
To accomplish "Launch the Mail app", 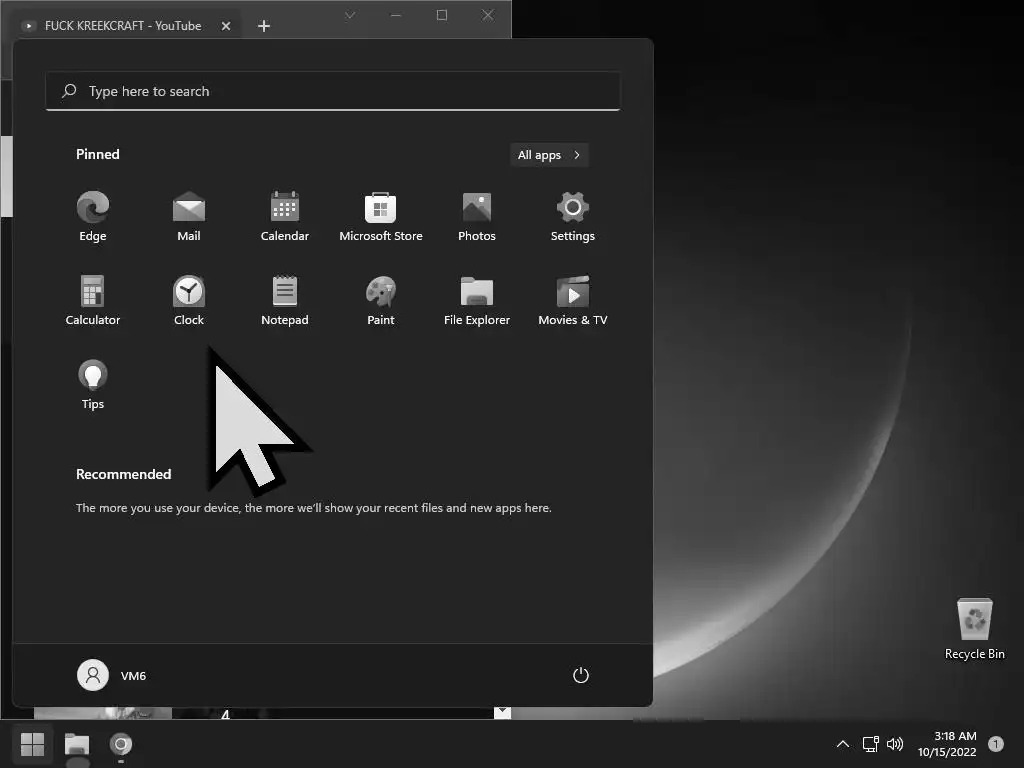I will pyautogui.click(x=189, y=217).
